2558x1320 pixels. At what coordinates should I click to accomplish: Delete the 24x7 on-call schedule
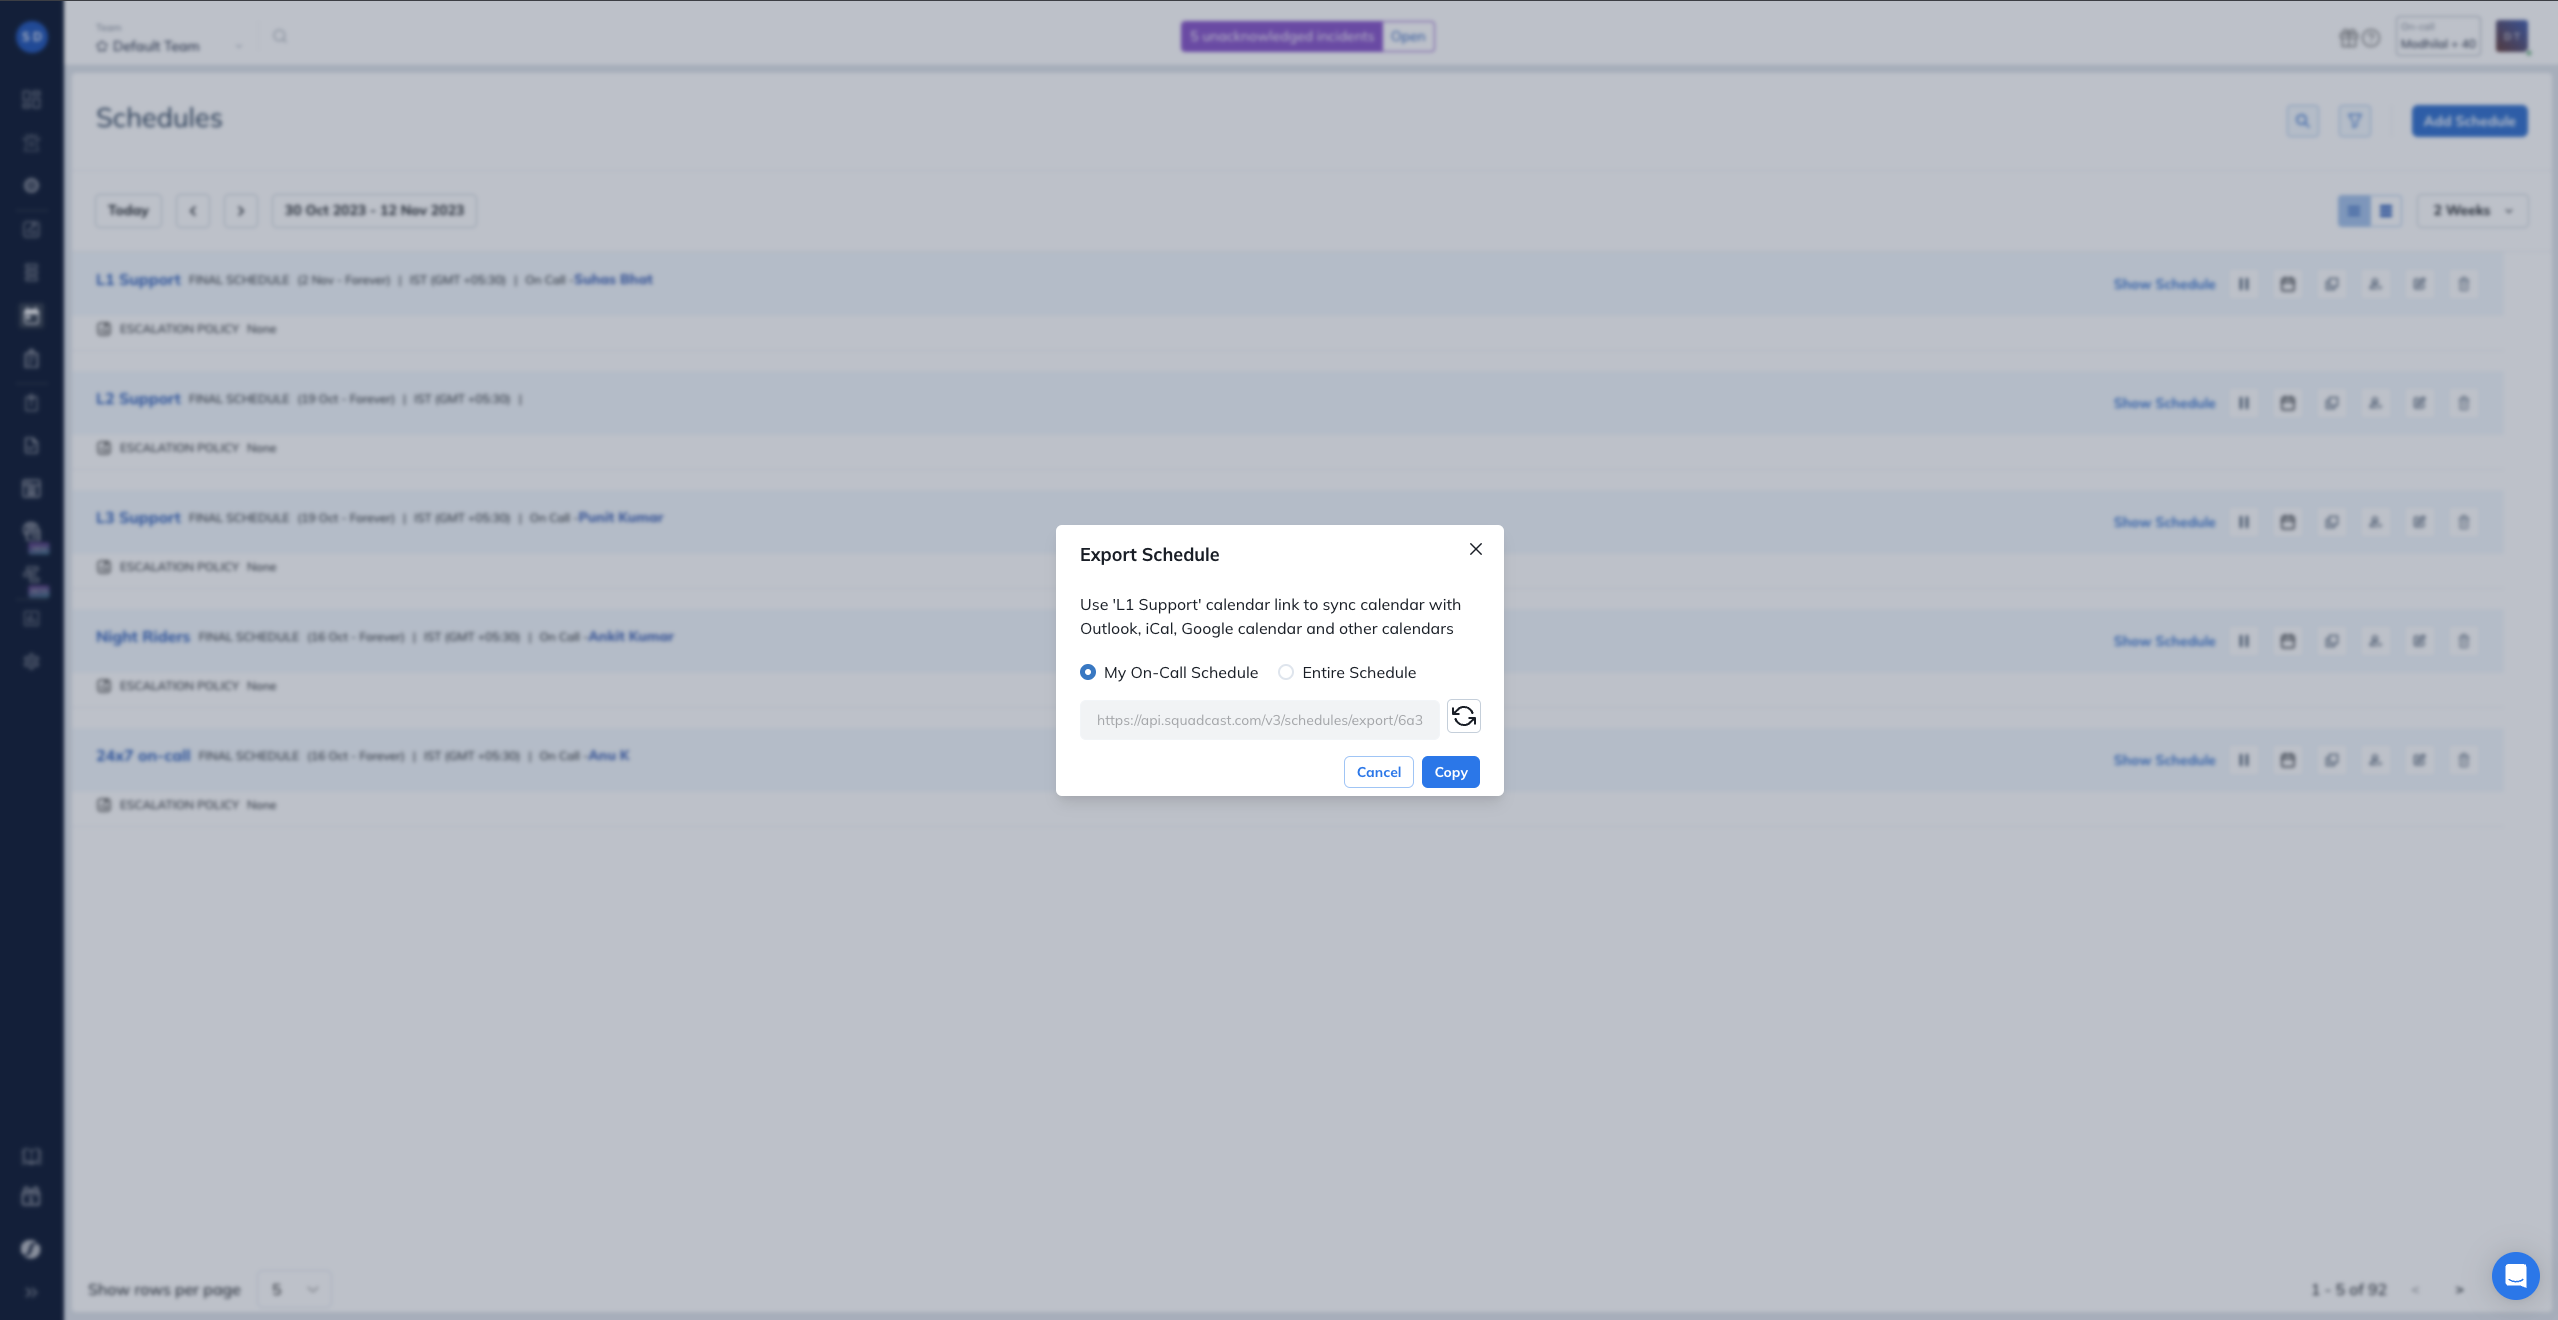2463,760
